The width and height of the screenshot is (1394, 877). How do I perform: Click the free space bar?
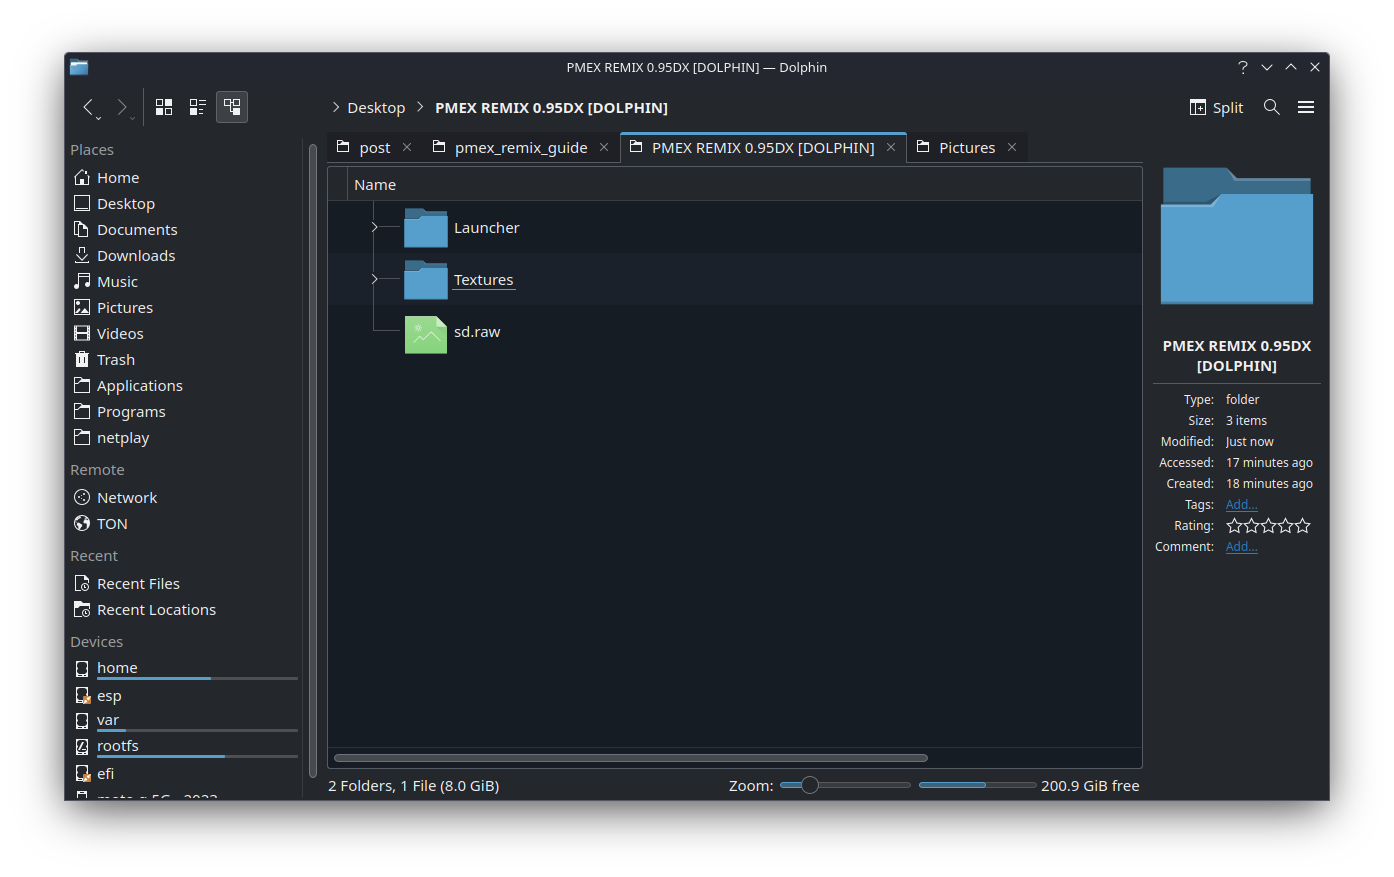[x=977, y=785]
